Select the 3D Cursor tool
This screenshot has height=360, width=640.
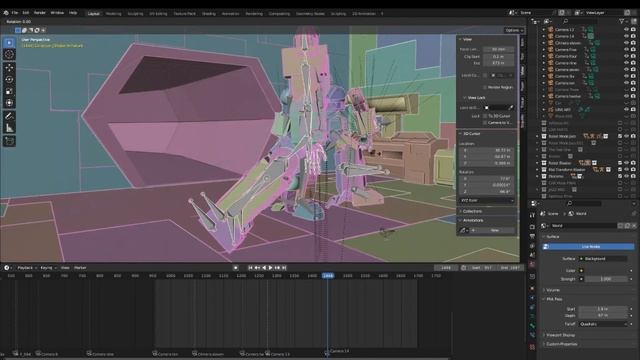click(x=9, y=54)
